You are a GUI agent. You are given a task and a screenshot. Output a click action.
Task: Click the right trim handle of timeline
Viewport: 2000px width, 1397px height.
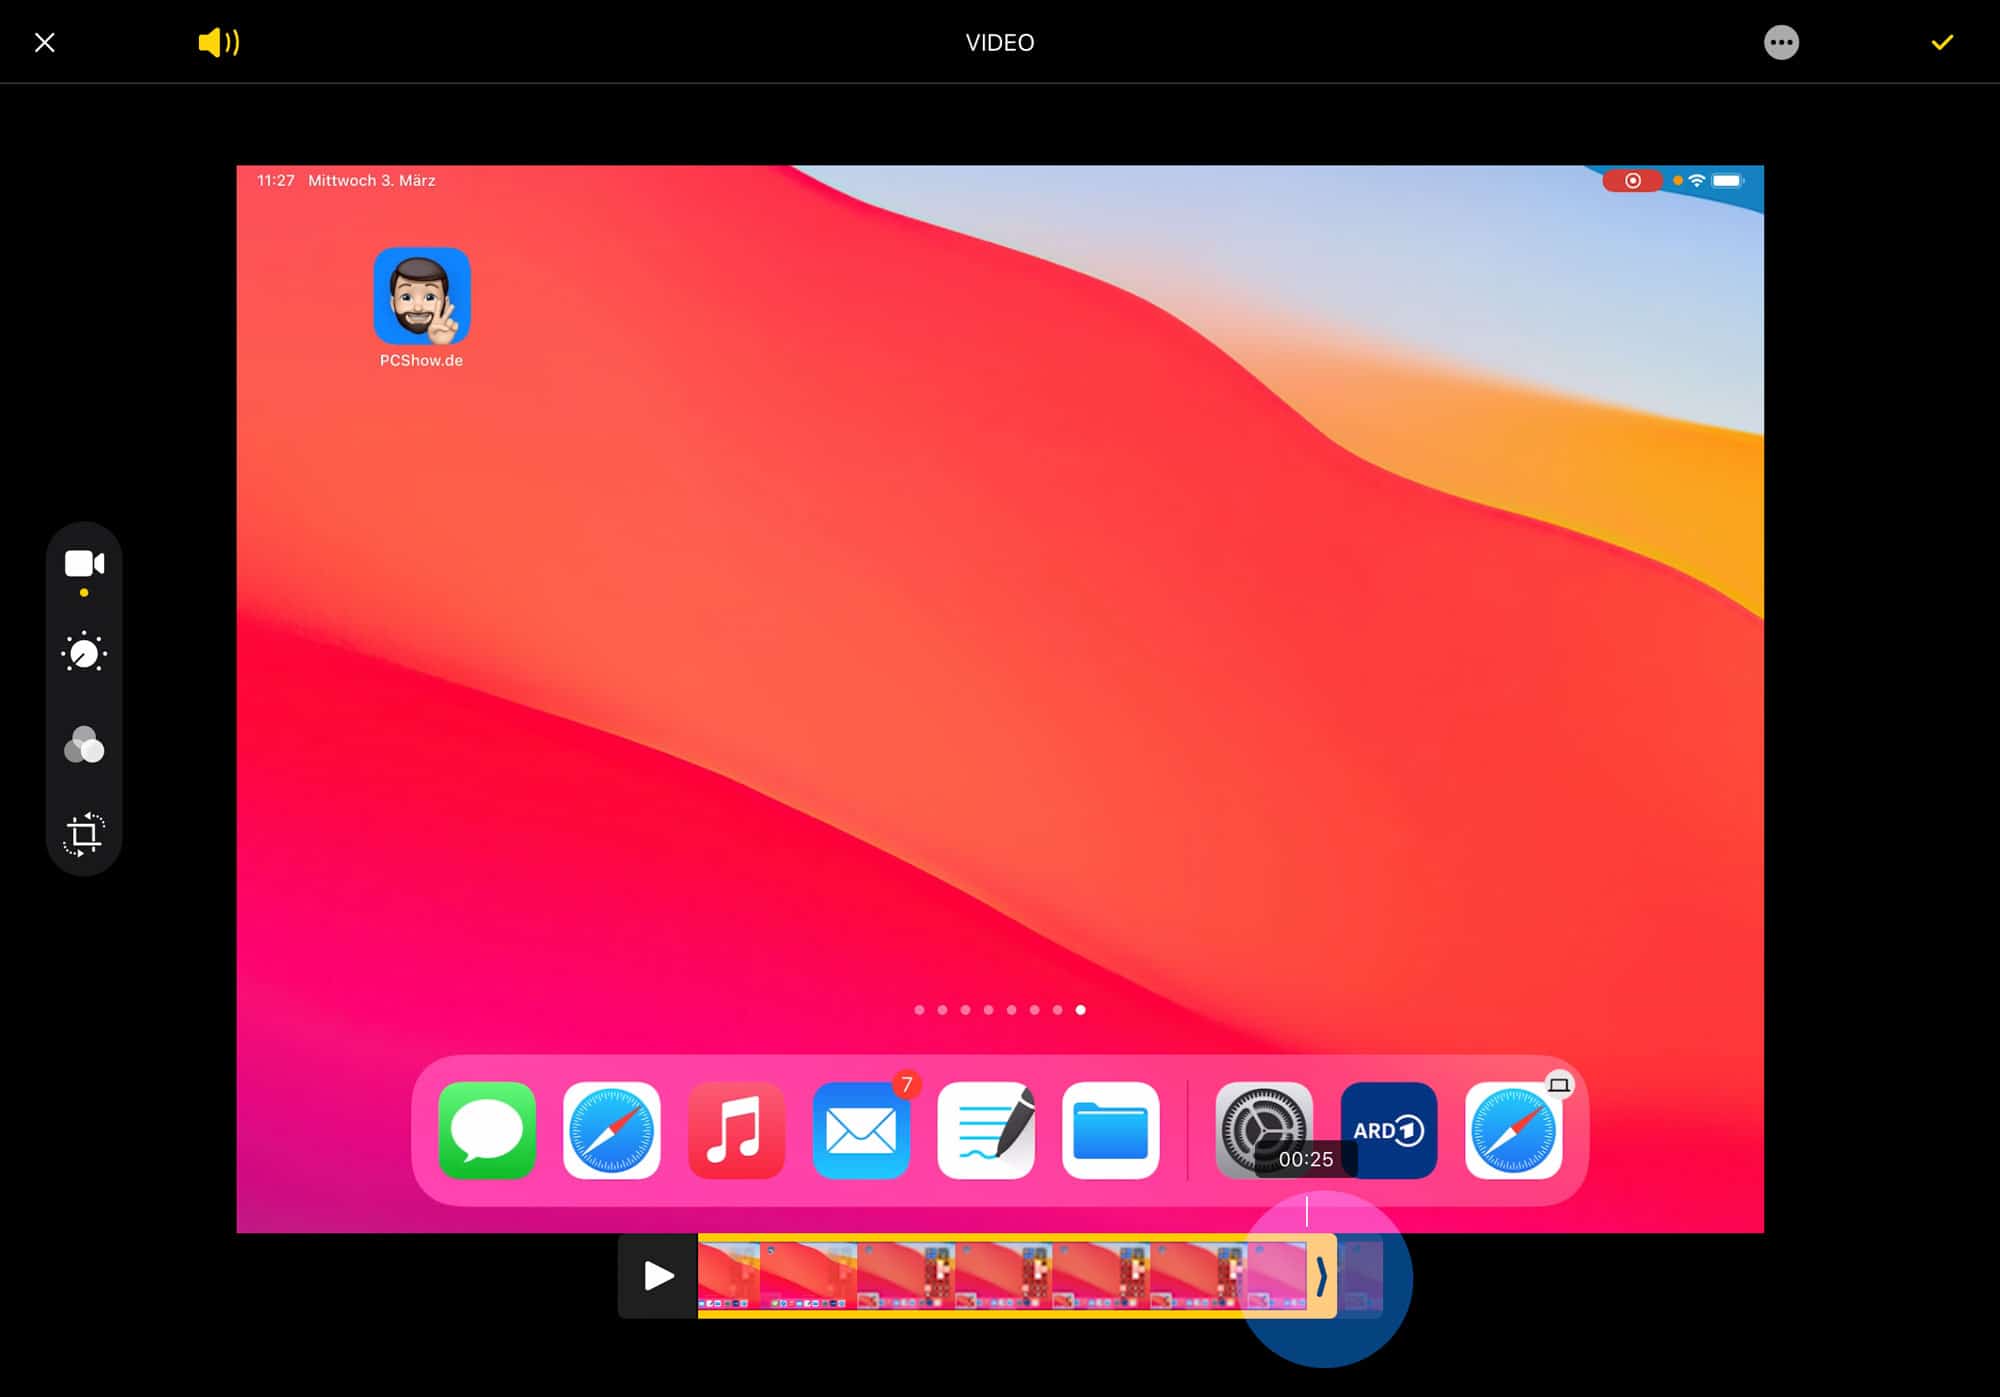click(1321, 1276)
